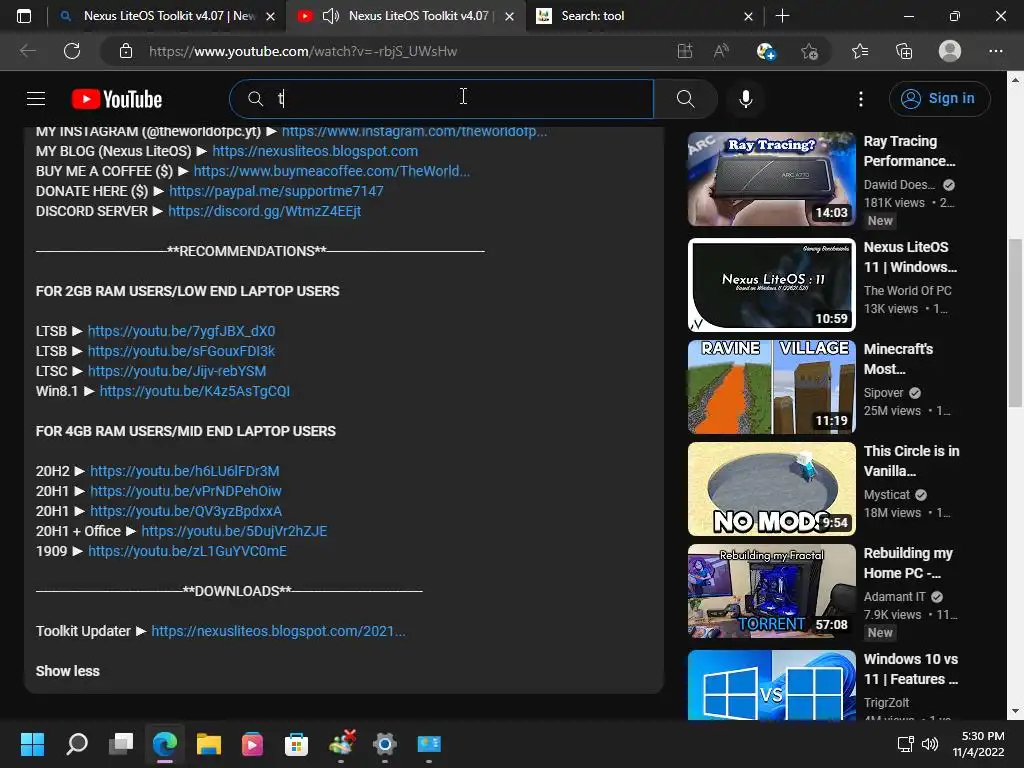The height and width of the screenshot is (768, 1024).
Task: Open the YouTube guide hamburger menu
Action: pos(36,99)
